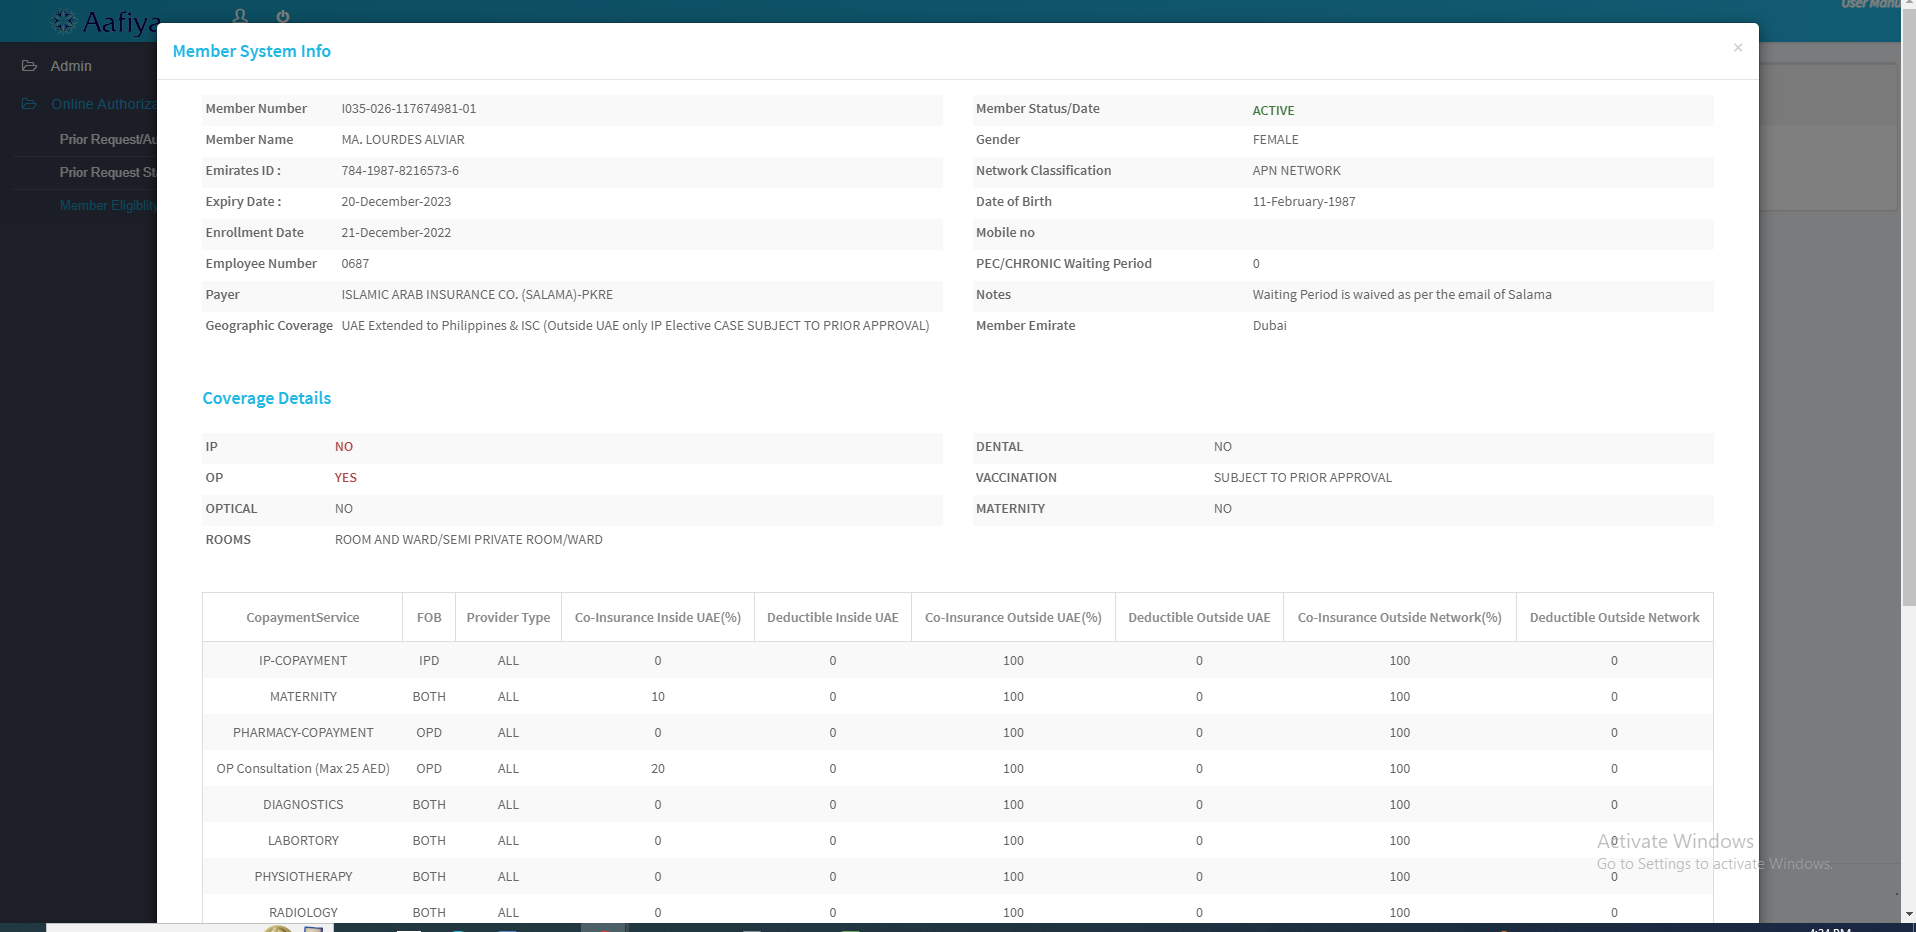Select the Member Eligibility sidebar link
This screenshot has width=1916, height=932.
click(106, 205)
